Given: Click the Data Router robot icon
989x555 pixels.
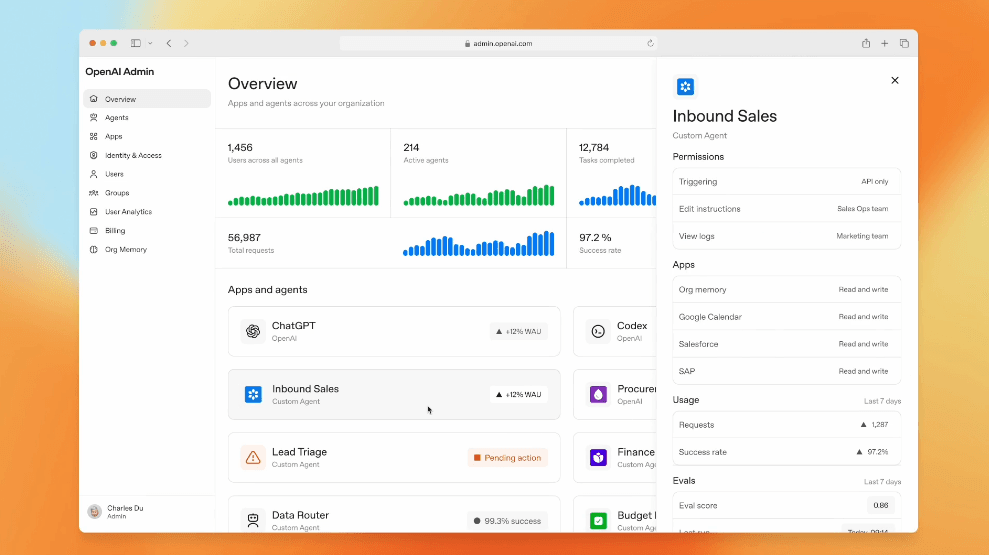Looking at the screenshot, I should click(253, 520).
